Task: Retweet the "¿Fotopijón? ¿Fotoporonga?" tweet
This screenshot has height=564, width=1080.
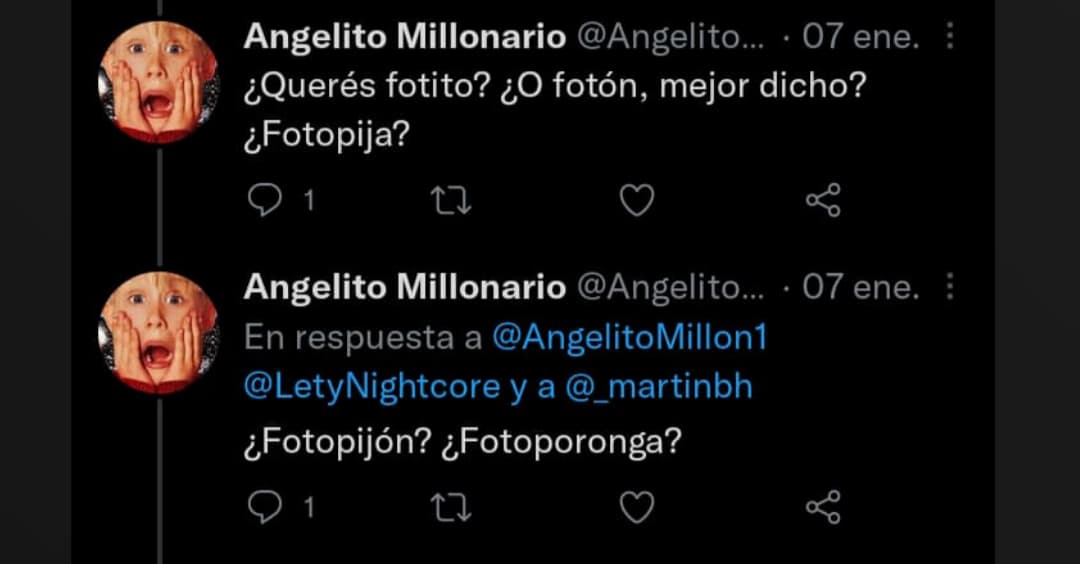Action: tap(450, 507)
